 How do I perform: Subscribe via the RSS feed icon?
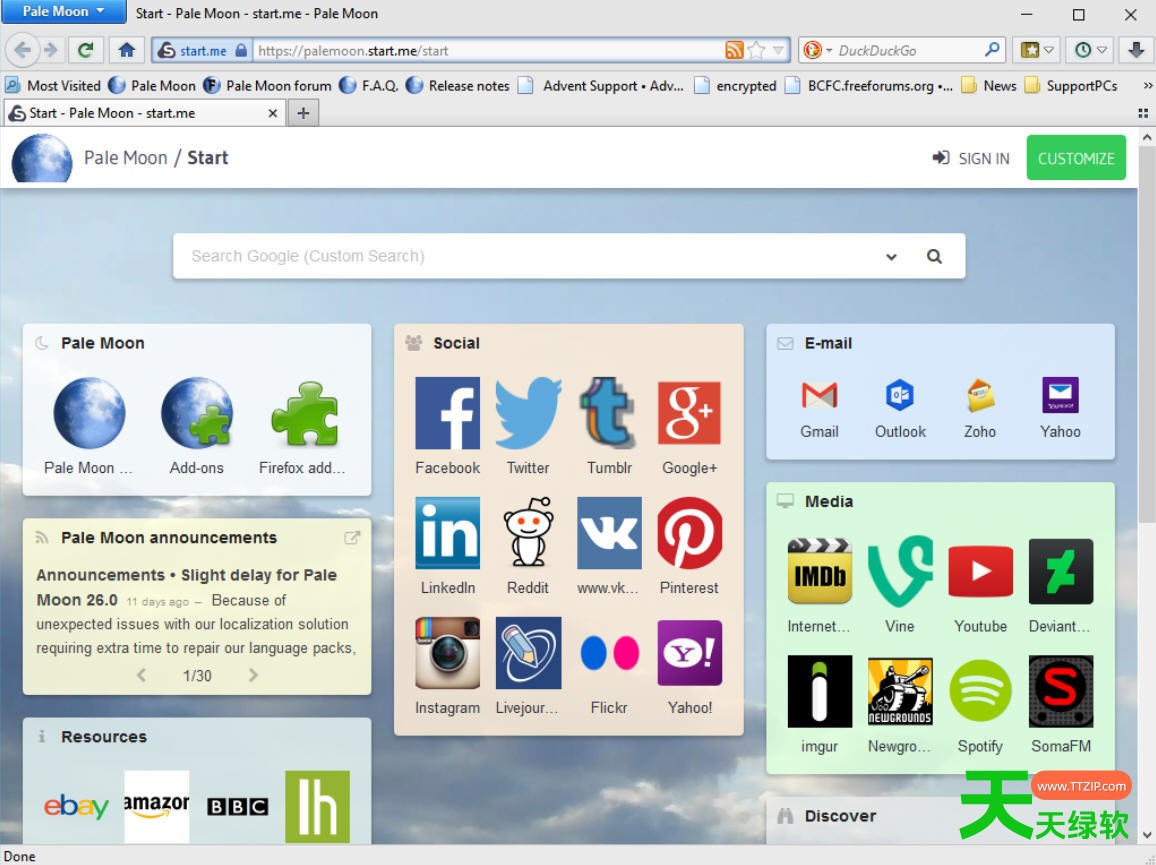pyautogui.click(x=734, y=50)
